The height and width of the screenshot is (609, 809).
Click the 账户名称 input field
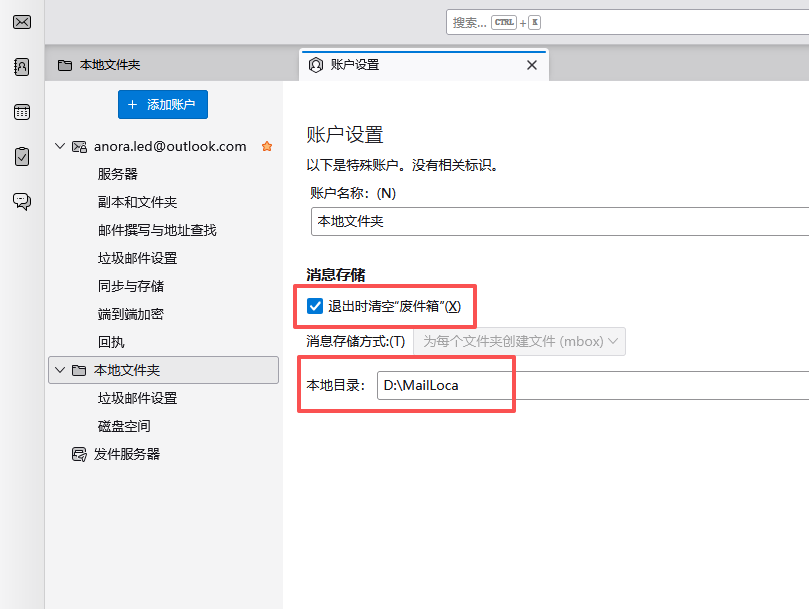[x=560, y=221]
